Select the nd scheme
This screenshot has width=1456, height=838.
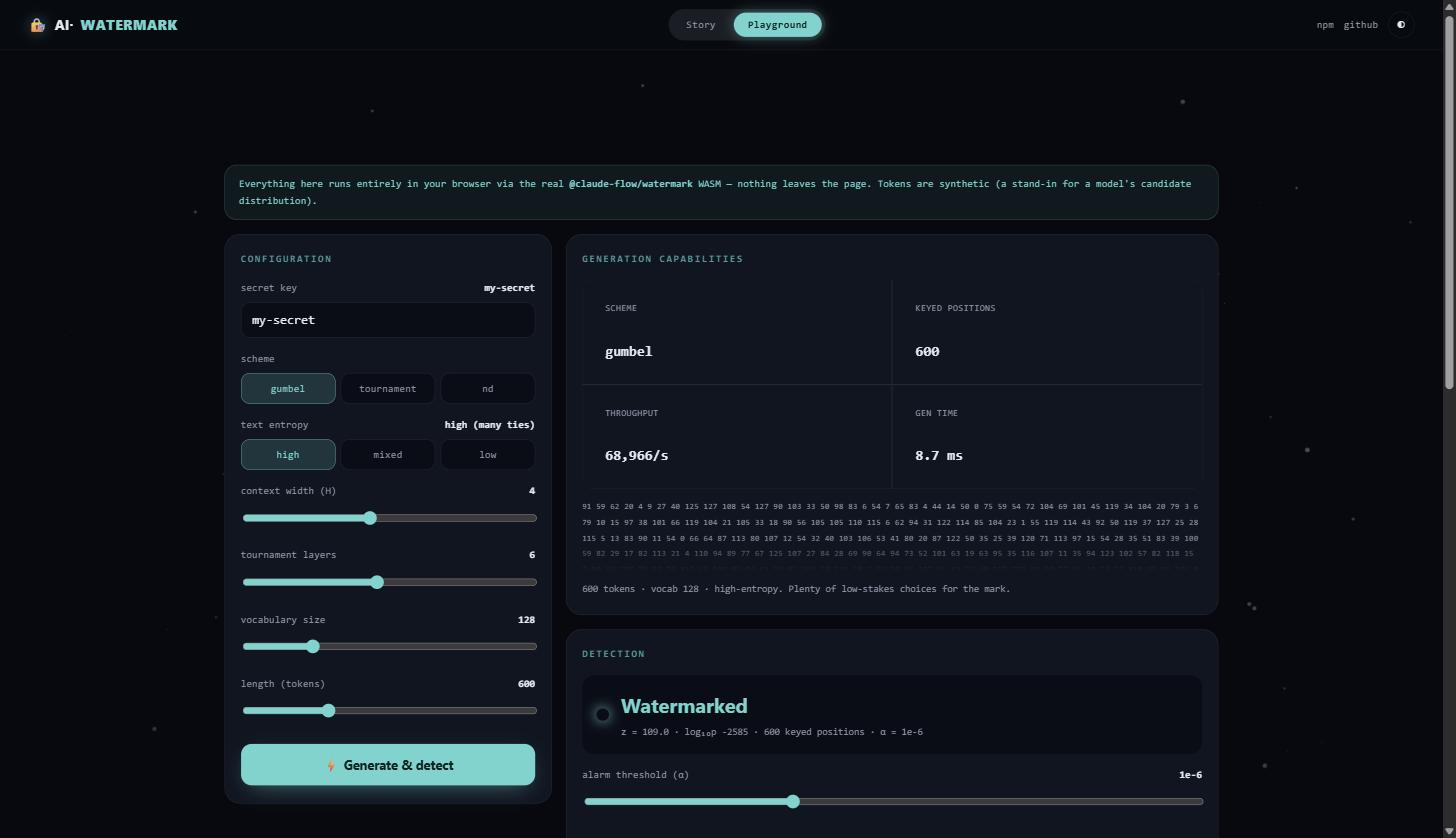coord(488,388)
